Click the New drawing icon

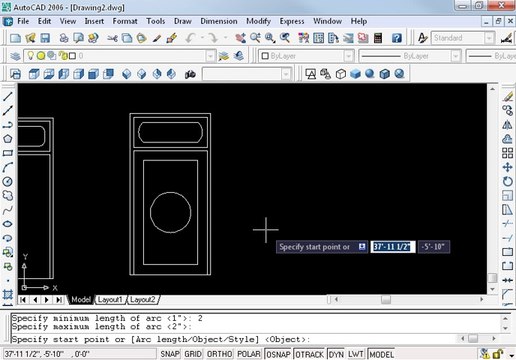click(x=15, y=38)
